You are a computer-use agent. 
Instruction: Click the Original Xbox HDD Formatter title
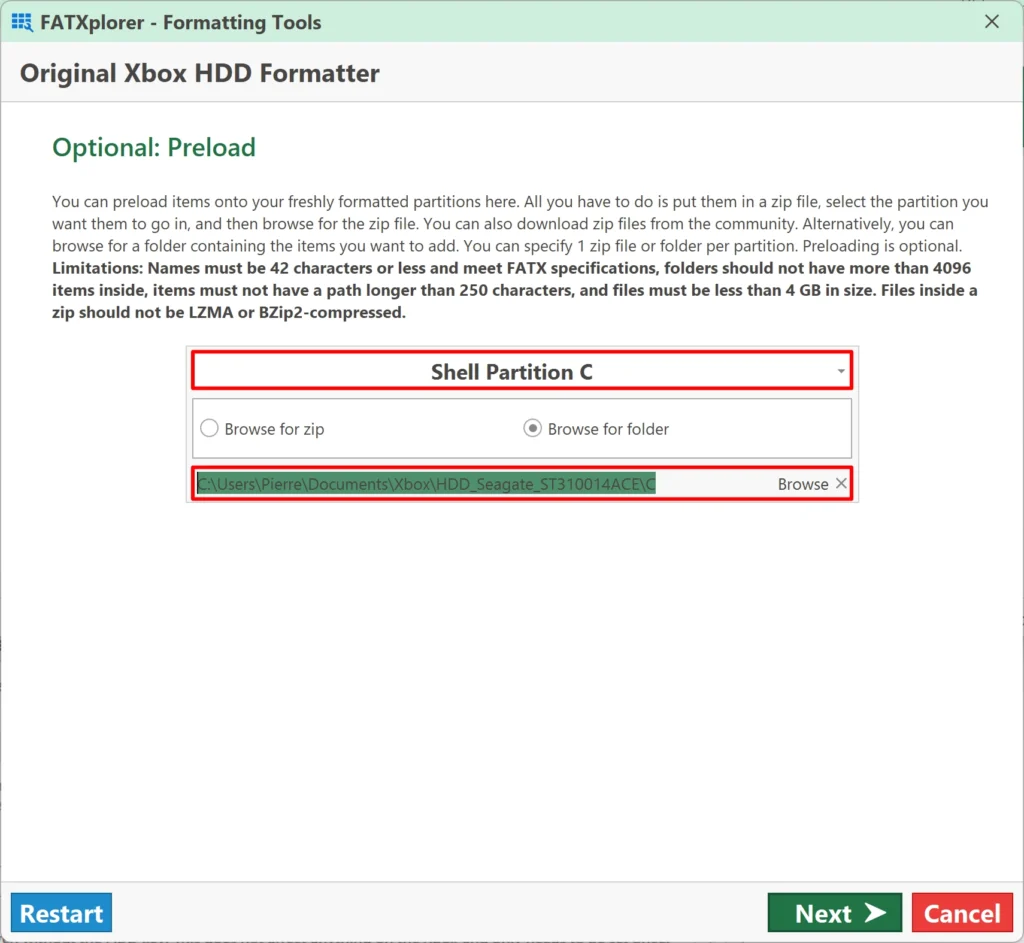(x=200, y=73)
